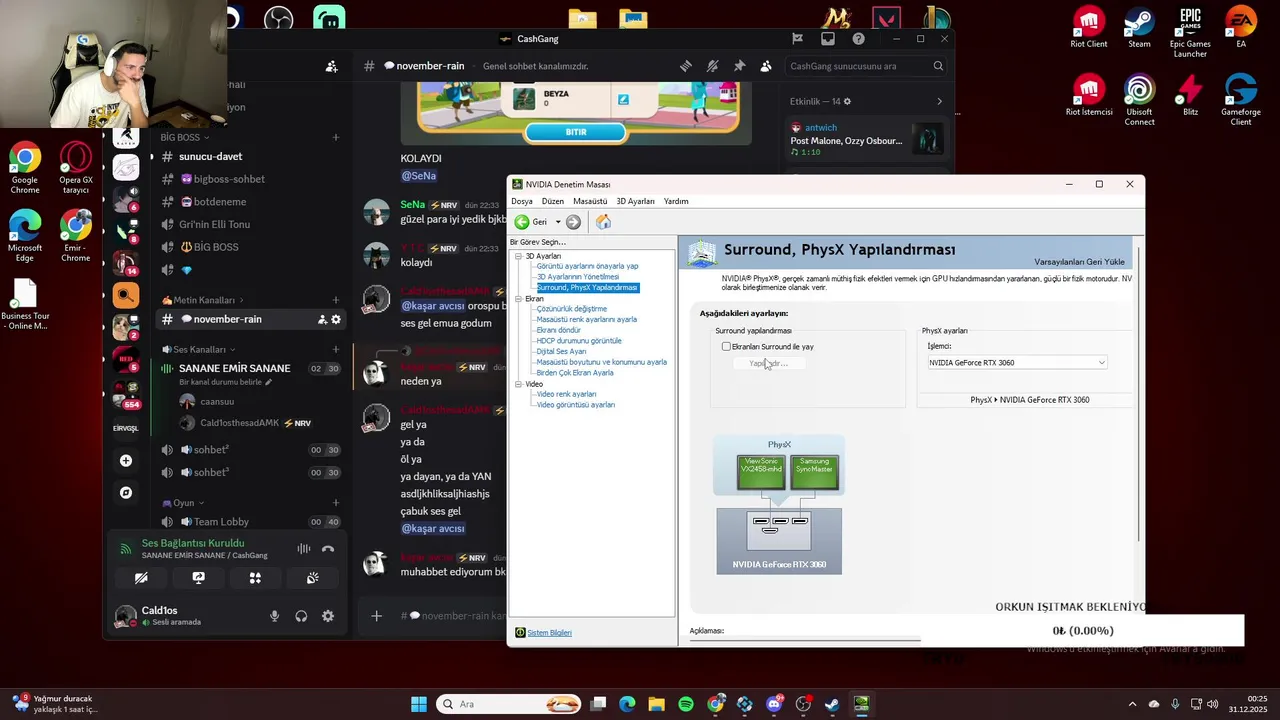Open Spotify from the Windows taskbar
The width and height of the screenshot is (1280, 720).
(686, 704)
